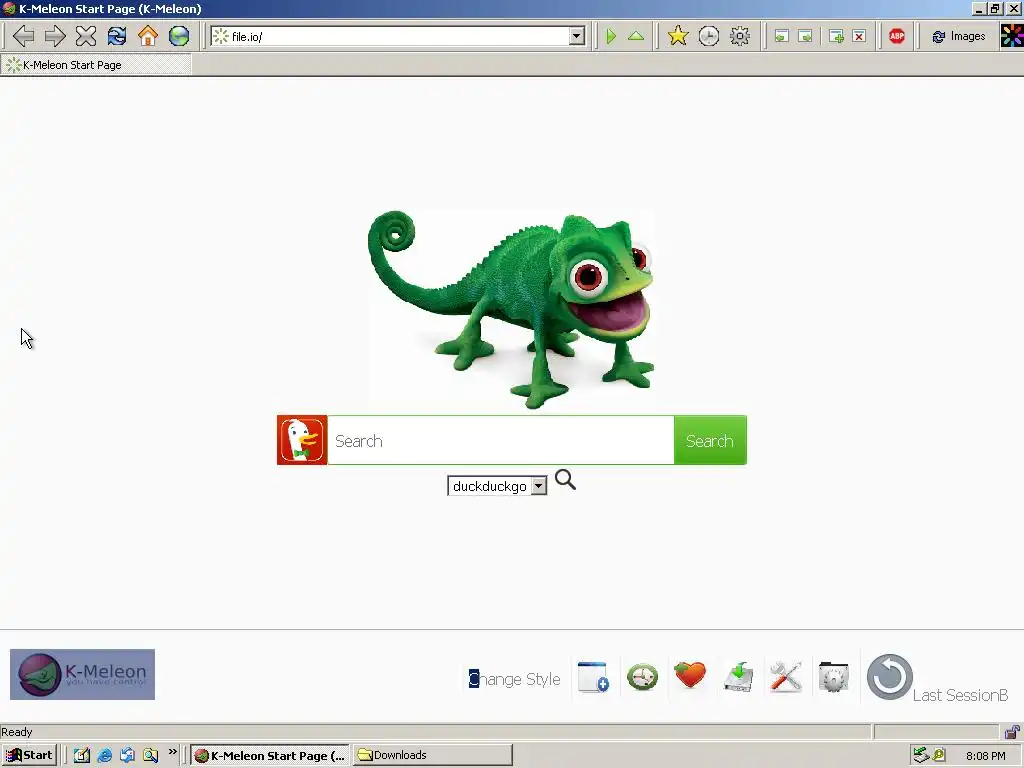Click the 8:08 PM system clock
1024x768 pixels.
[986, 756]
